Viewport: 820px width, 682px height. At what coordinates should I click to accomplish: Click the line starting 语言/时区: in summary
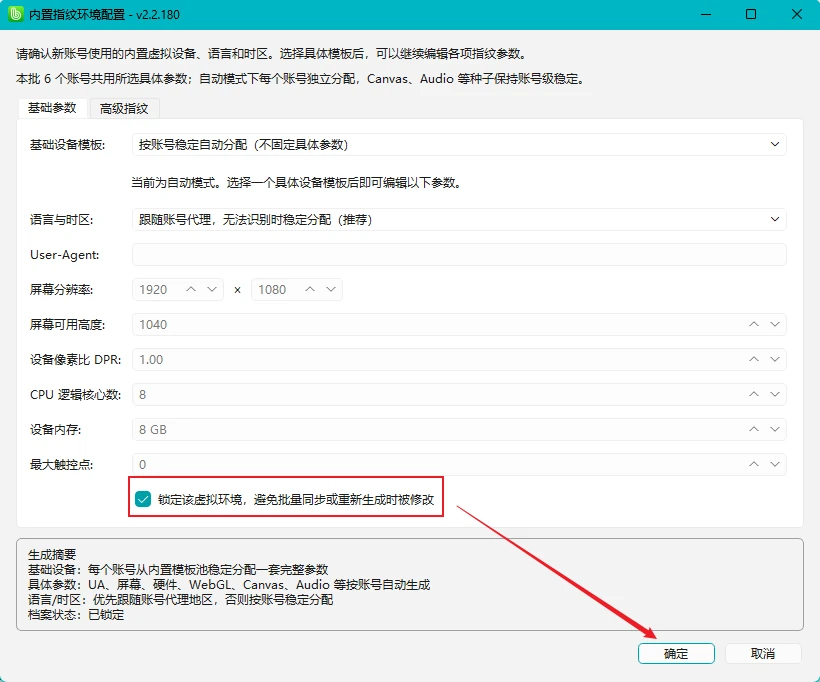(x=180, y=599)
